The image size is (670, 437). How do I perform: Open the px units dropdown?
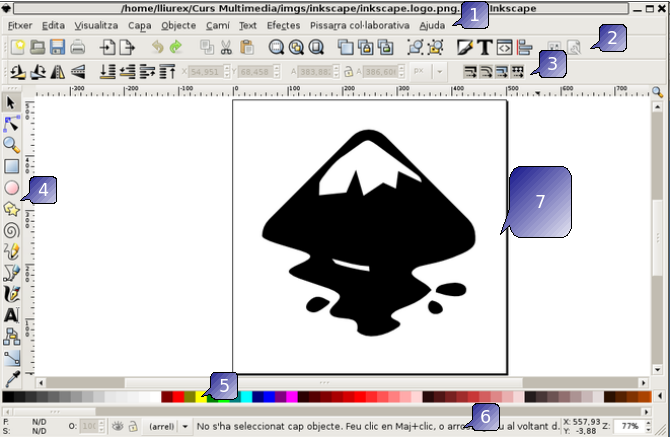click(x=414, y=72)
